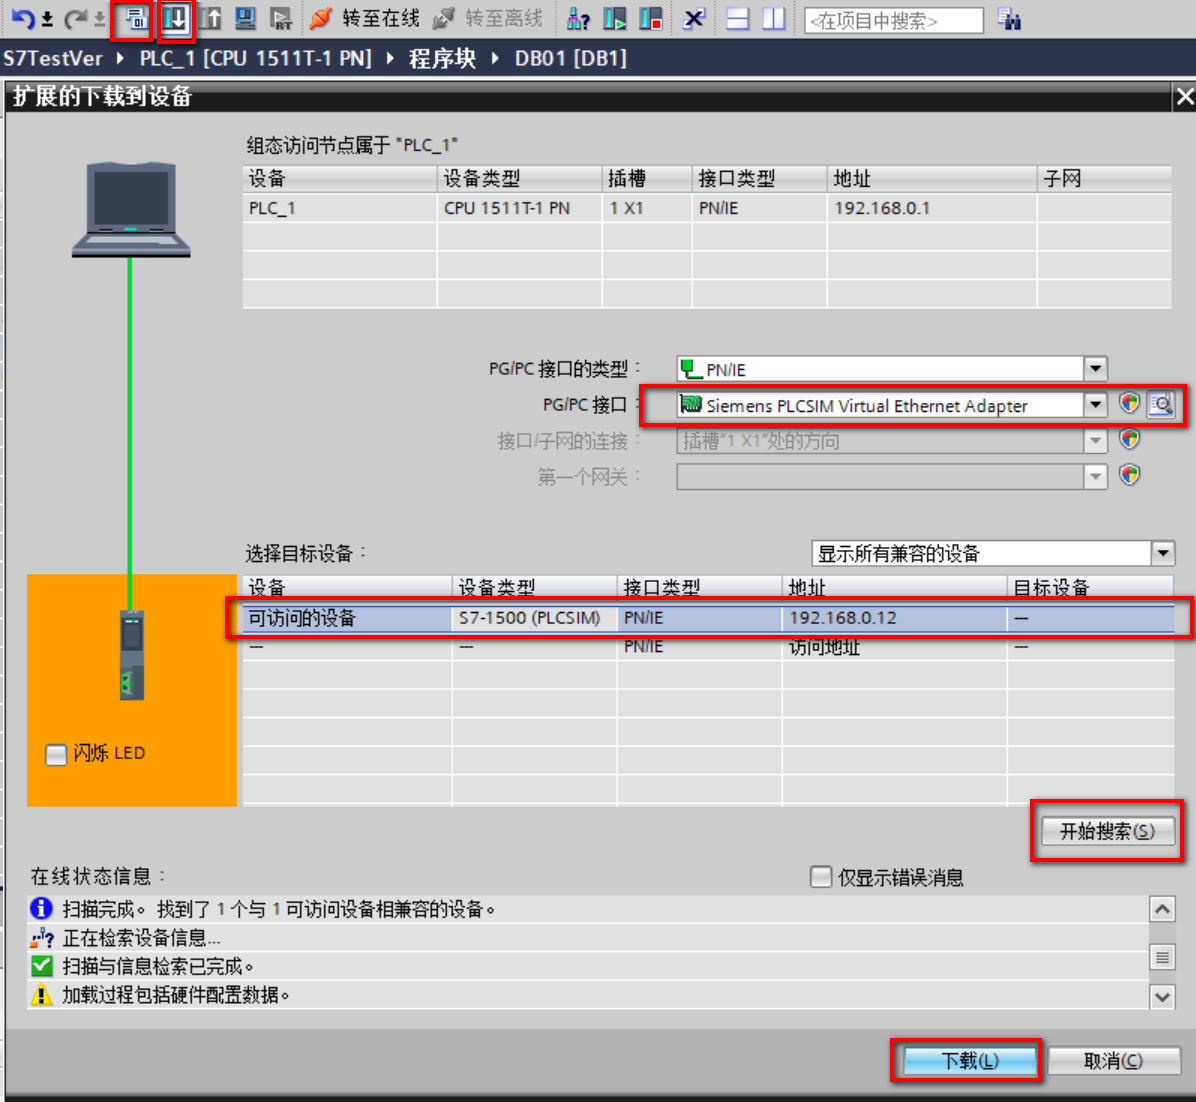Click the shield icon beside 接口/子网的连接
Viewport: 1196px width, 1102px height.
[1130, 439]
